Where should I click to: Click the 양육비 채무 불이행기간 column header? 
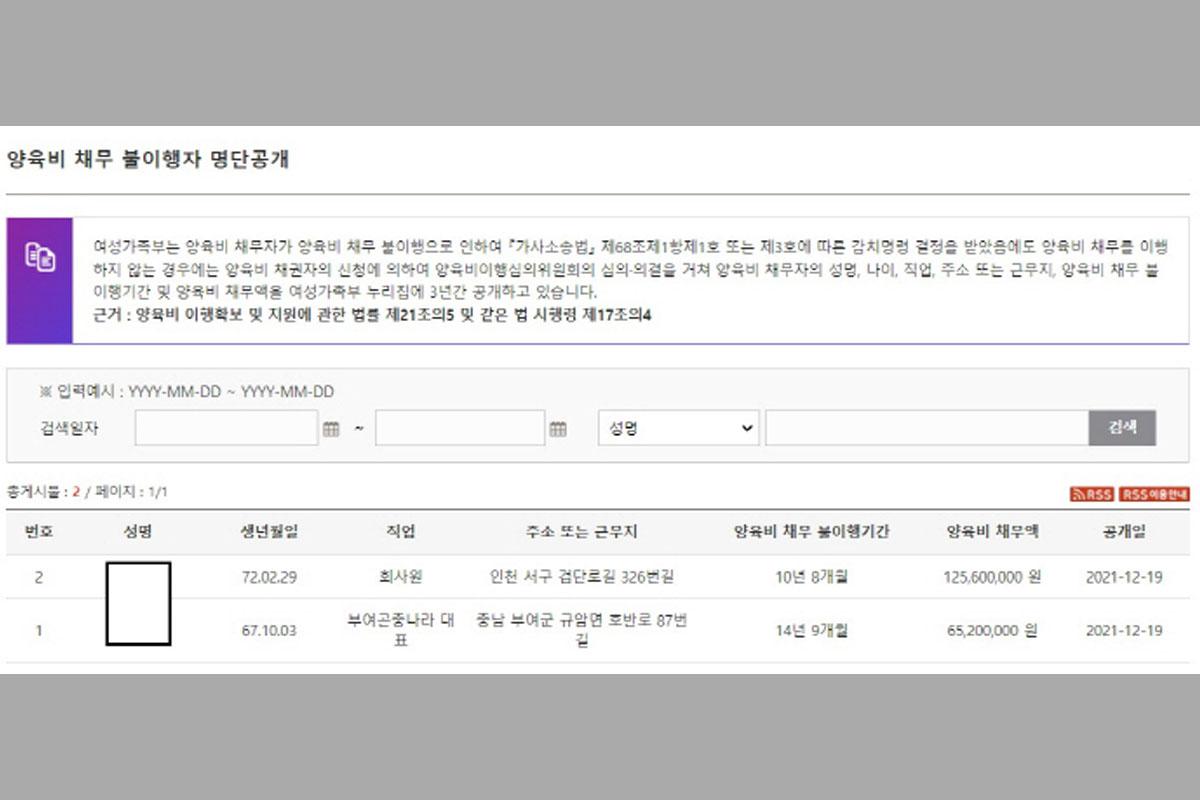[811, 532]
